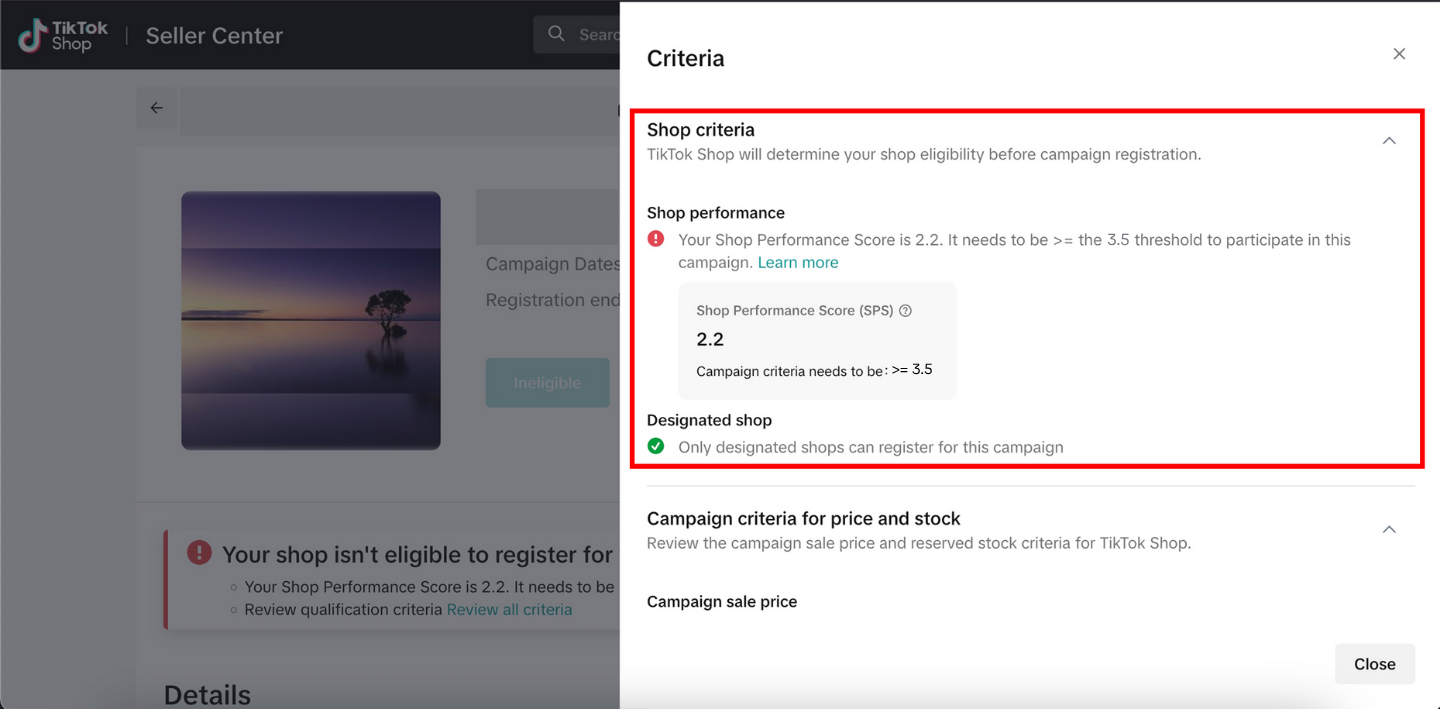Viewport: 1440px width, 709px height.
Task: Click the Ineligible button
Action: 547,383
